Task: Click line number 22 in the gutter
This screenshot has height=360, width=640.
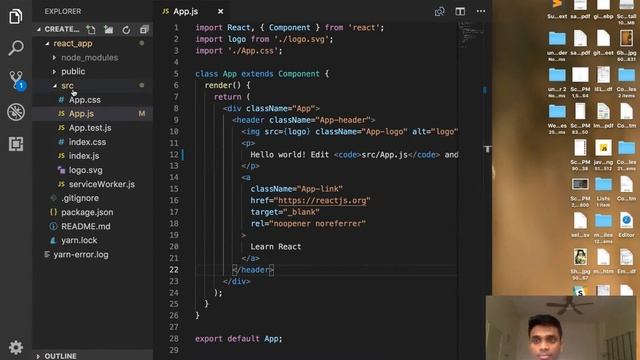Action: (x=174, y=270)
